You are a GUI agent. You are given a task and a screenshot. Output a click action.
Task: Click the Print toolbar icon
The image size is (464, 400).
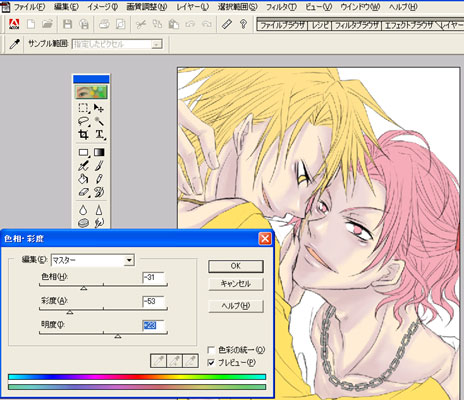[104, 24]
